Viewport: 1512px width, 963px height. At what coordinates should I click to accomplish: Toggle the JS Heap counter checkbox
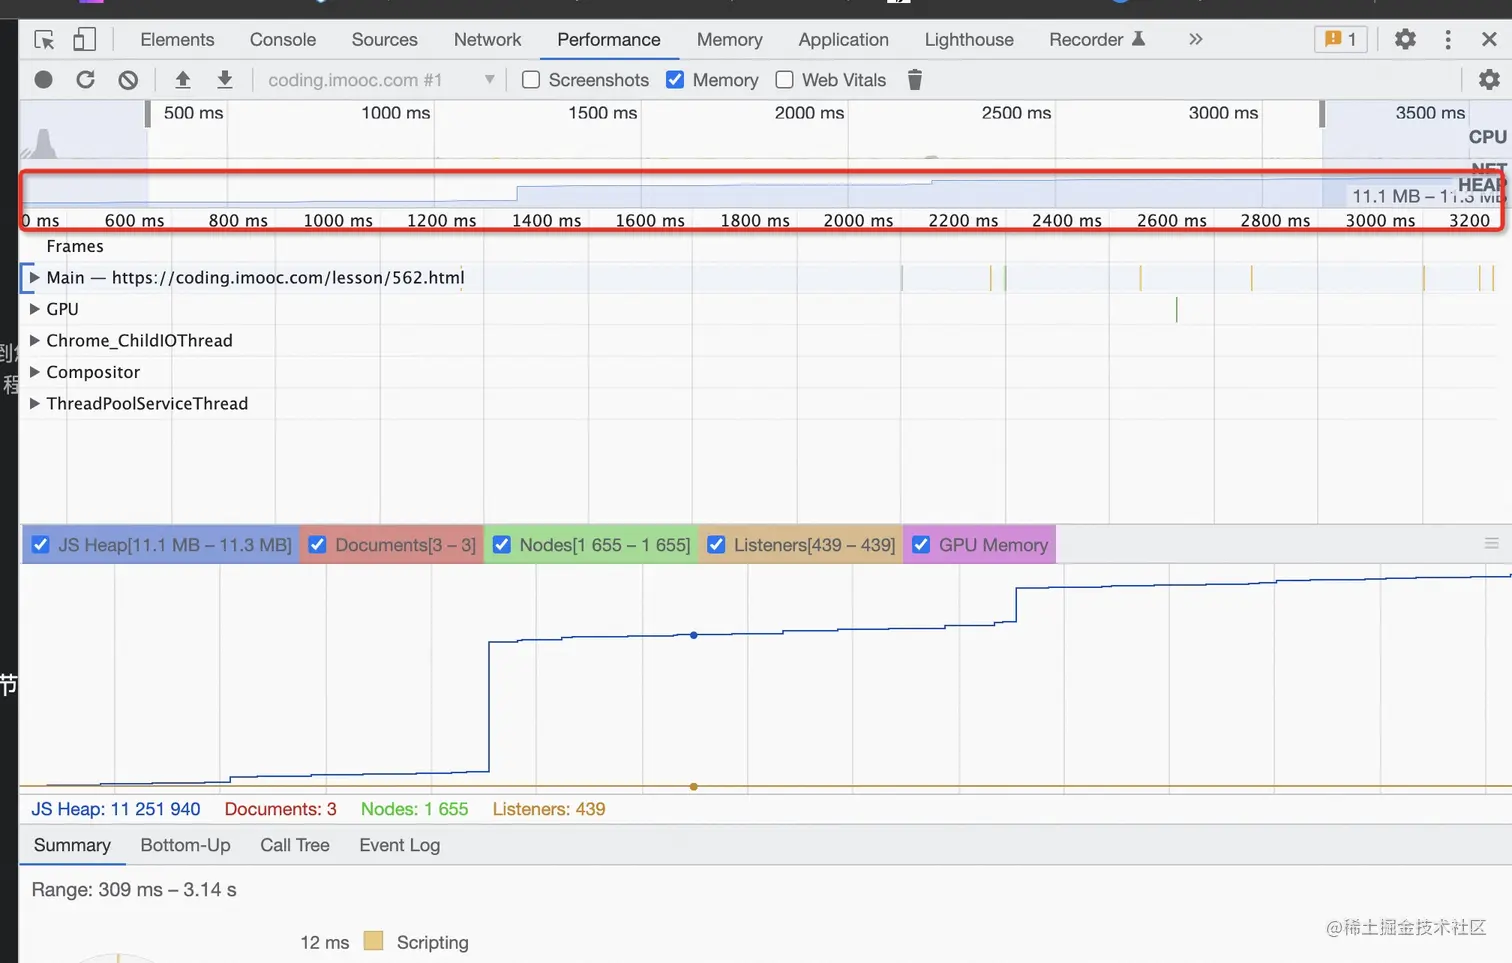[x=41, y=545]
